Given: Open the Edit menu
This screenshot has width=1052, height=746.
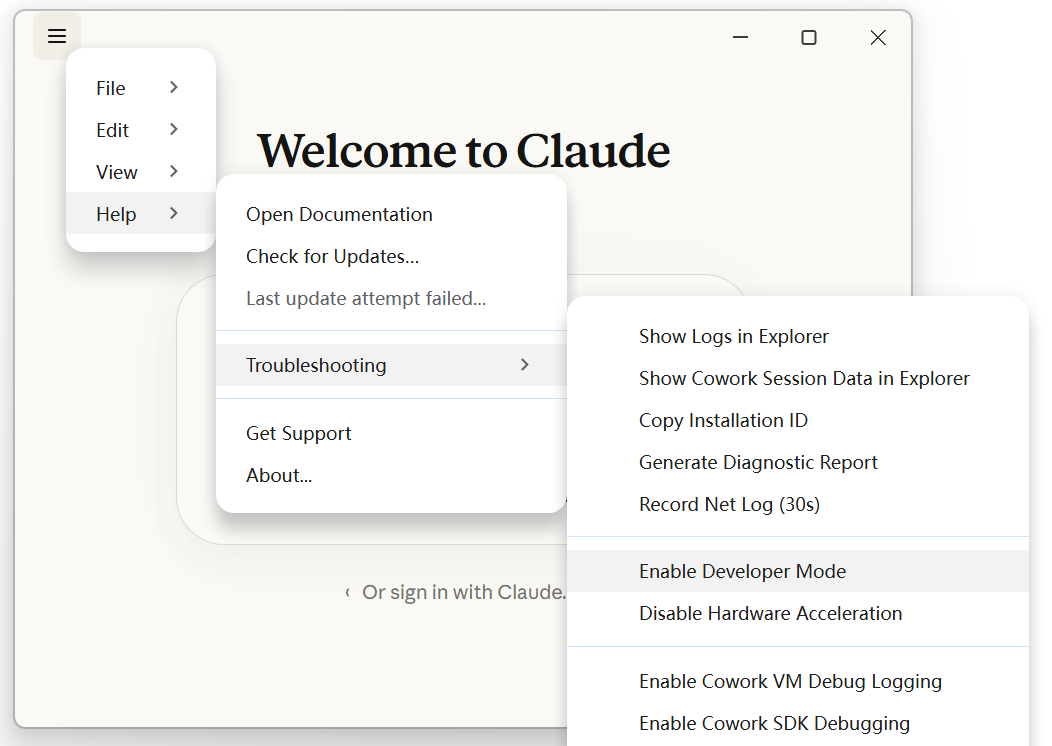Looking at the screenshot, I should tap(140, 130).
